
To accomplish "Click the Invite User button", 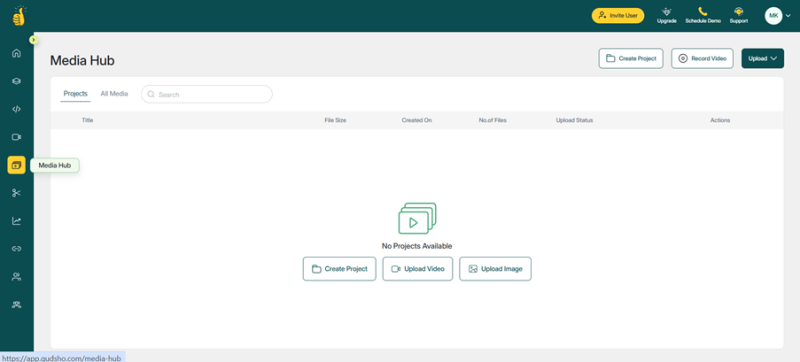I will click(618, 16).
